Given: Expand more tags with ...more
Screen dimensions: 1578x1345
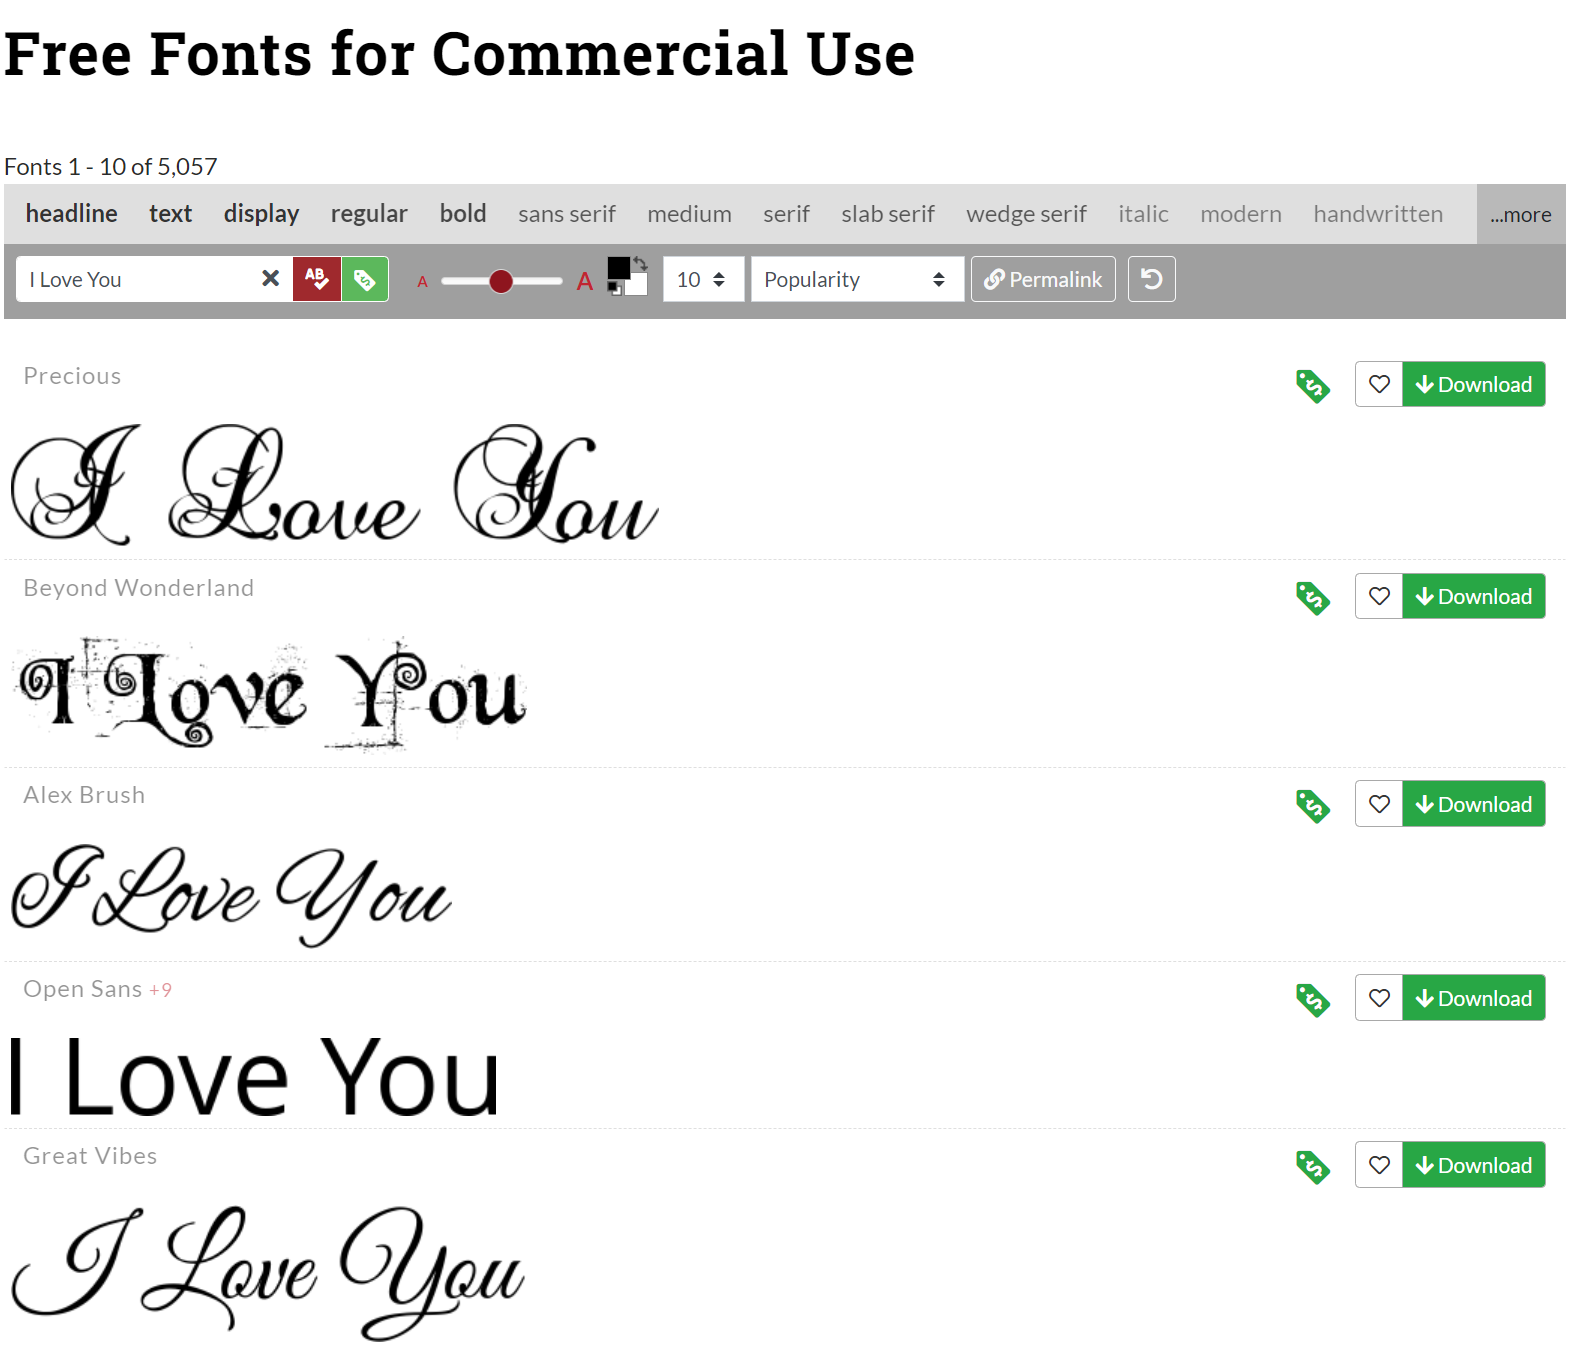Looking at the screenshot, I should 1521,214.
